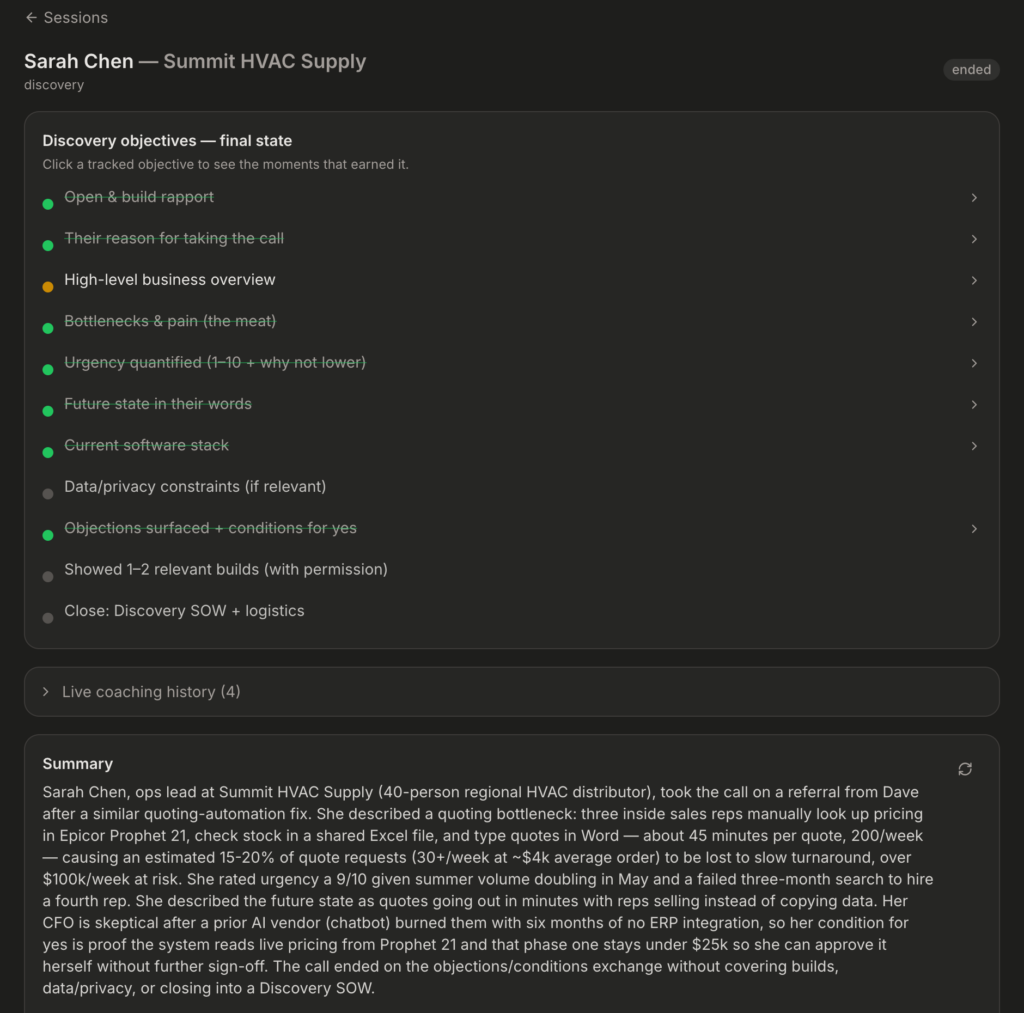Click green status dot for 'Urgency quantified'
Viewport: 1024px width, 1013px height.
(x=48, y=370)
